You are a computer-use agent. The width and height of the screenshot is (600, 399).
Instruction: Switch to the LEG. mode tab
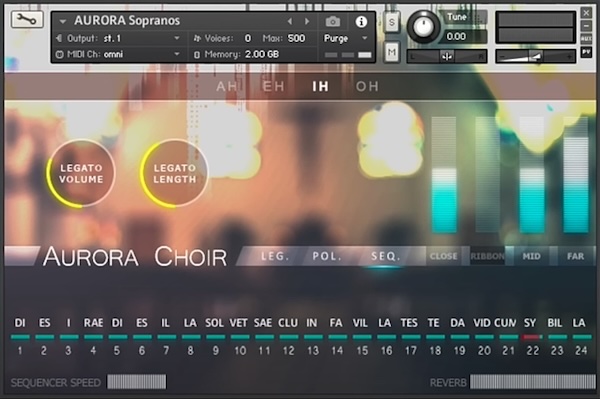tap(275, 256)
